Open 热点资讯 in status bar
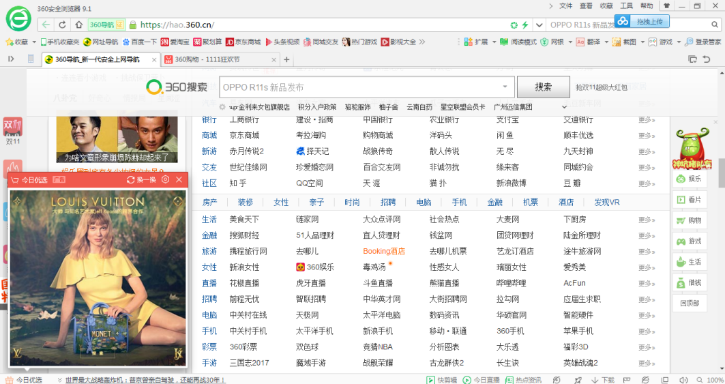The width and height of the screenshot is (725, 384). pos(524,380)
